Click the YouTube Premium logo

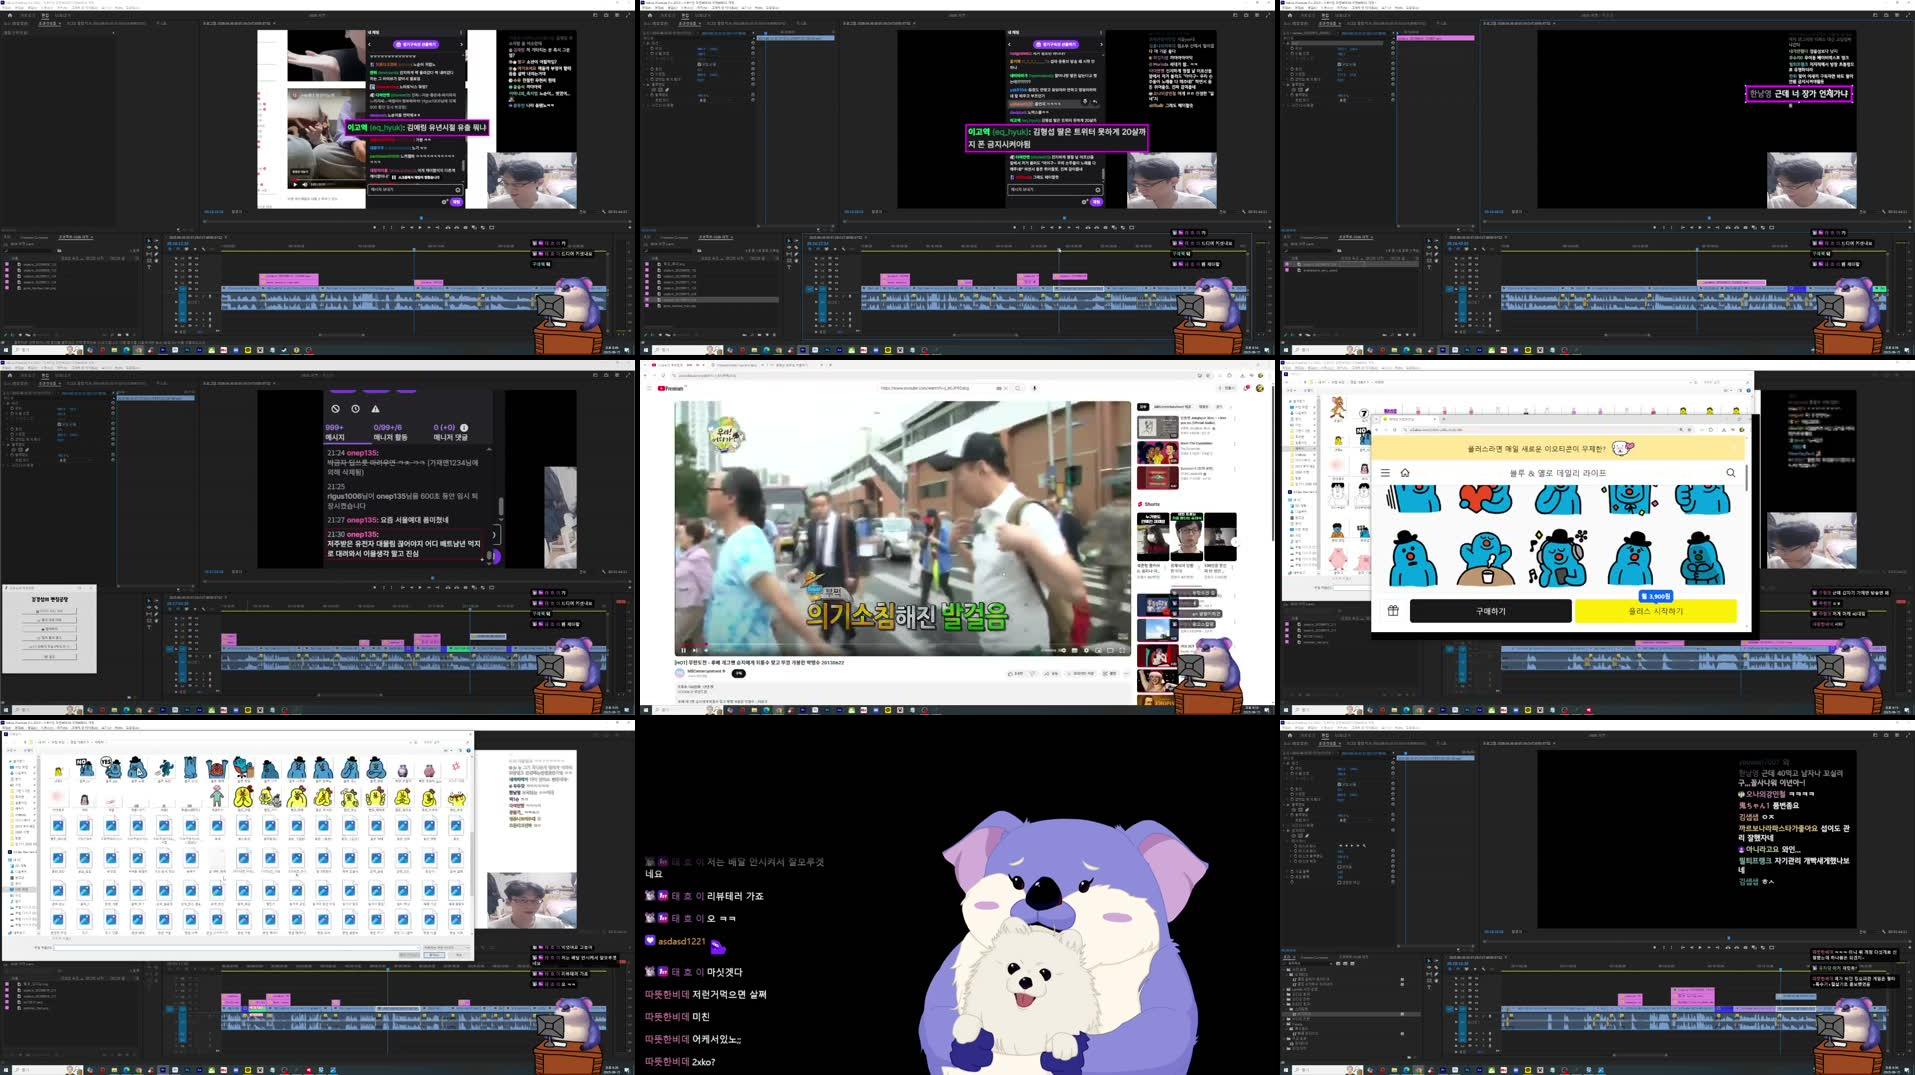click(x=671, y=388)
